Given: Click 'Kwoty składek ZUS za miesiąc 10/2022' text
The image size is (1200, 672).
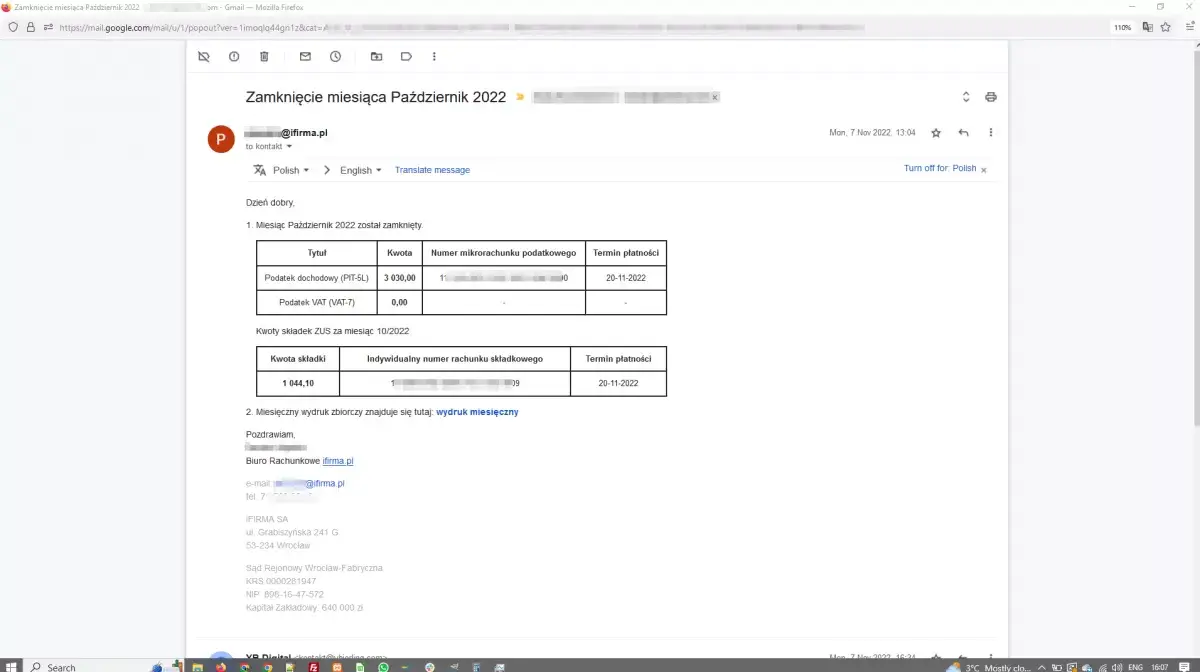Looking at the screenshot, I should point(333,331).
